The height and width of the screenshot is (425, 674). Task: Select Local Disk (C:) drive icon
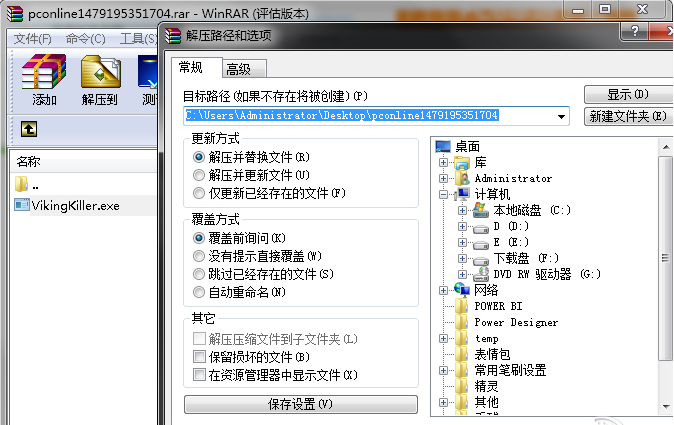click(x=480, y=210)
